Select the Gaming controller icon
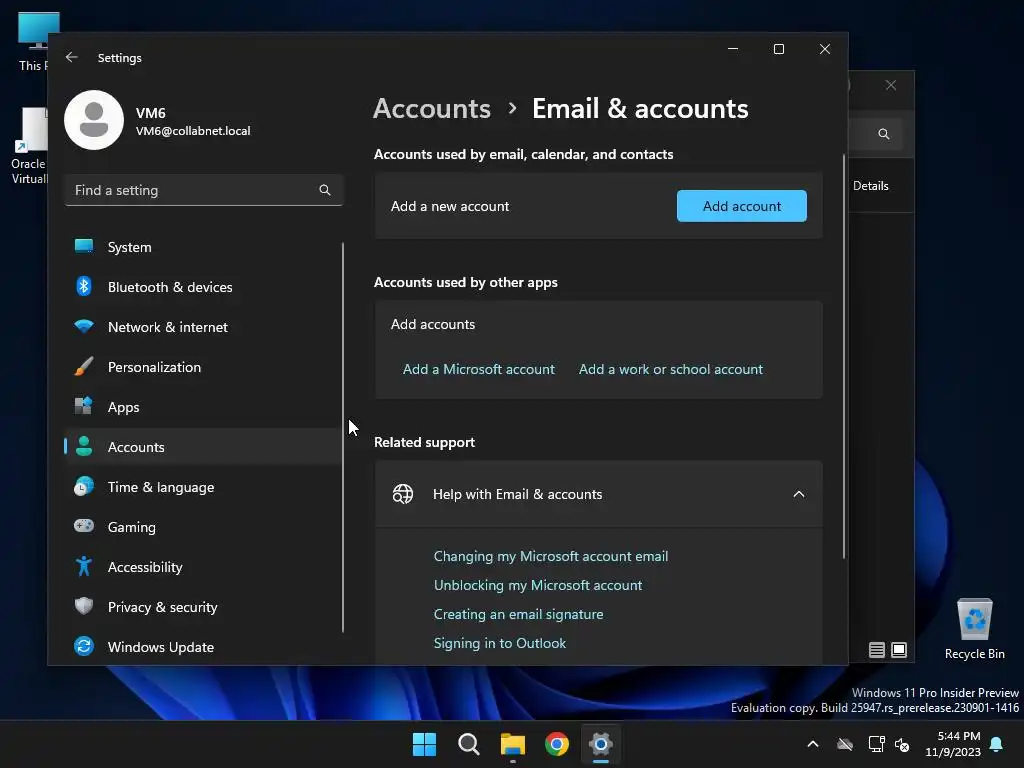 tap(84, 526)
